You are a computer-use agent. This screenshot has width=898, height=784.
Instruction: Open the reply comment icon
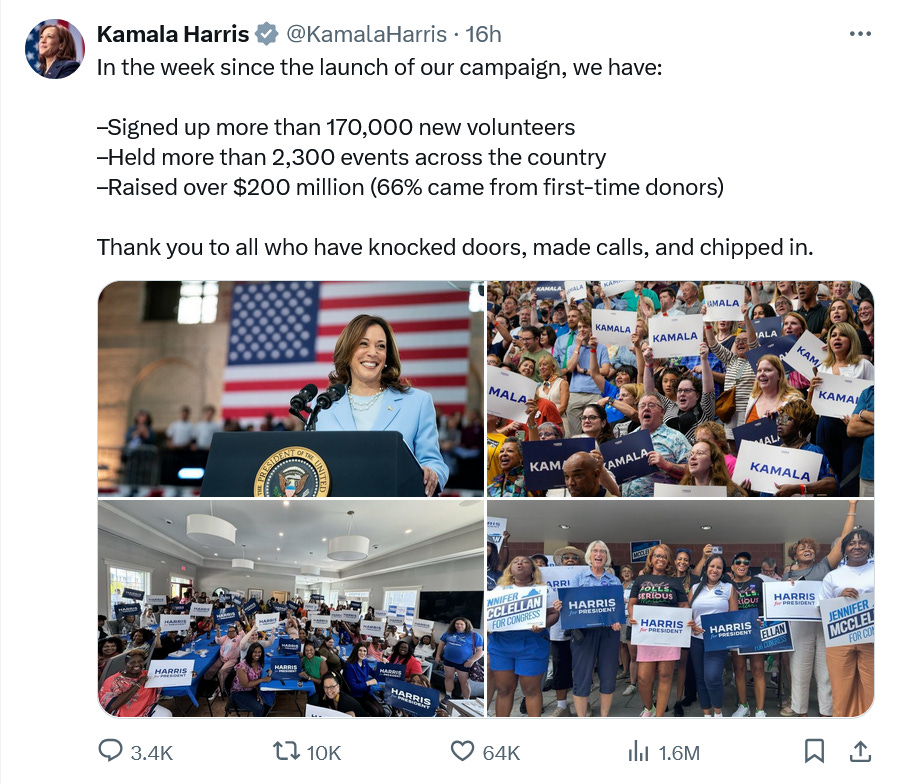[110, 751]
